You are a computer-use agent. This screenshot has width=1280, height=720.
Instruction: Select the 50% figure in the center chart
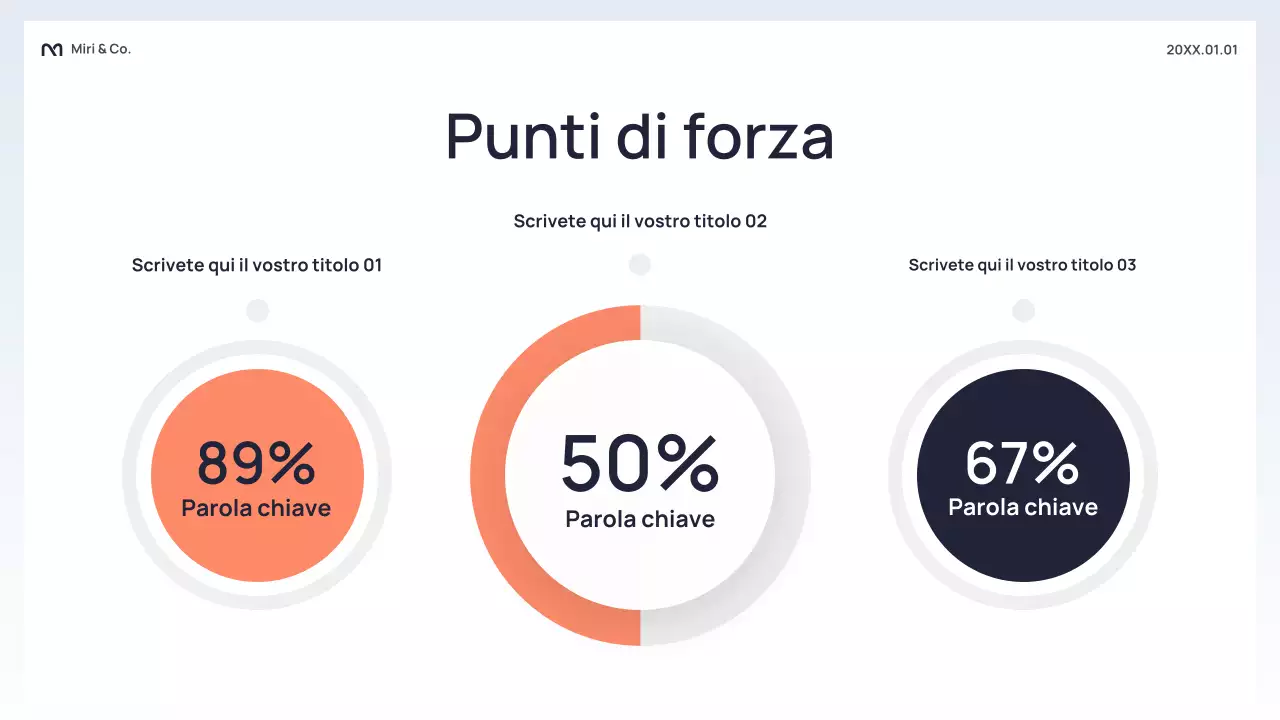(x=640, y=463)
